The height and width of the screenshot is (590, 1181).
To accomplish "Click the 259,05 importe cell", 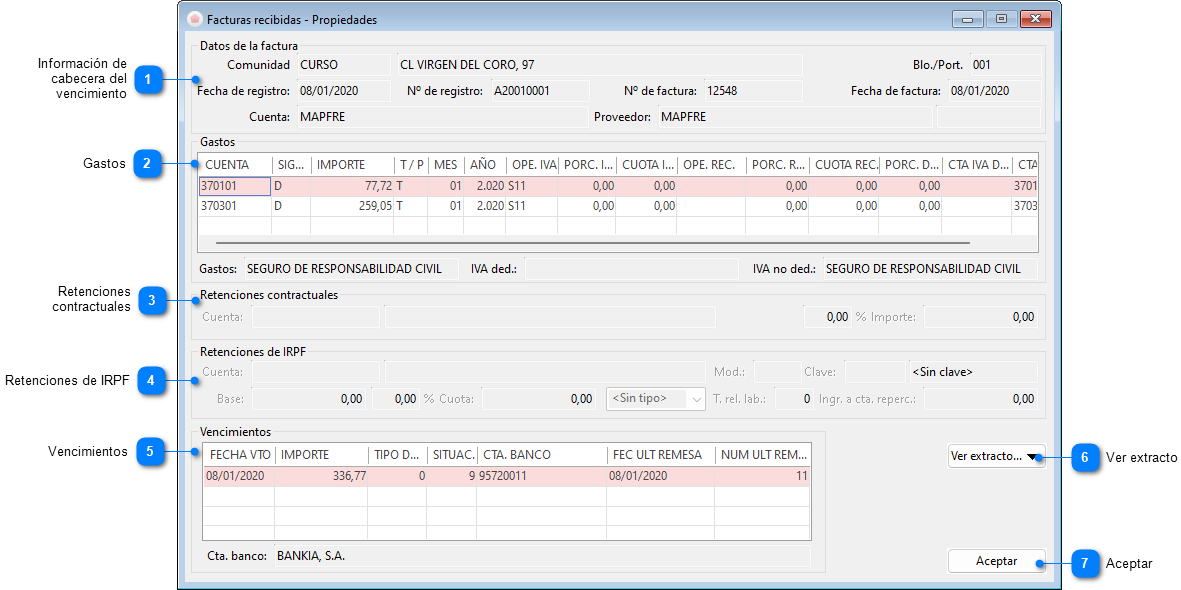I will pos(352,206).
